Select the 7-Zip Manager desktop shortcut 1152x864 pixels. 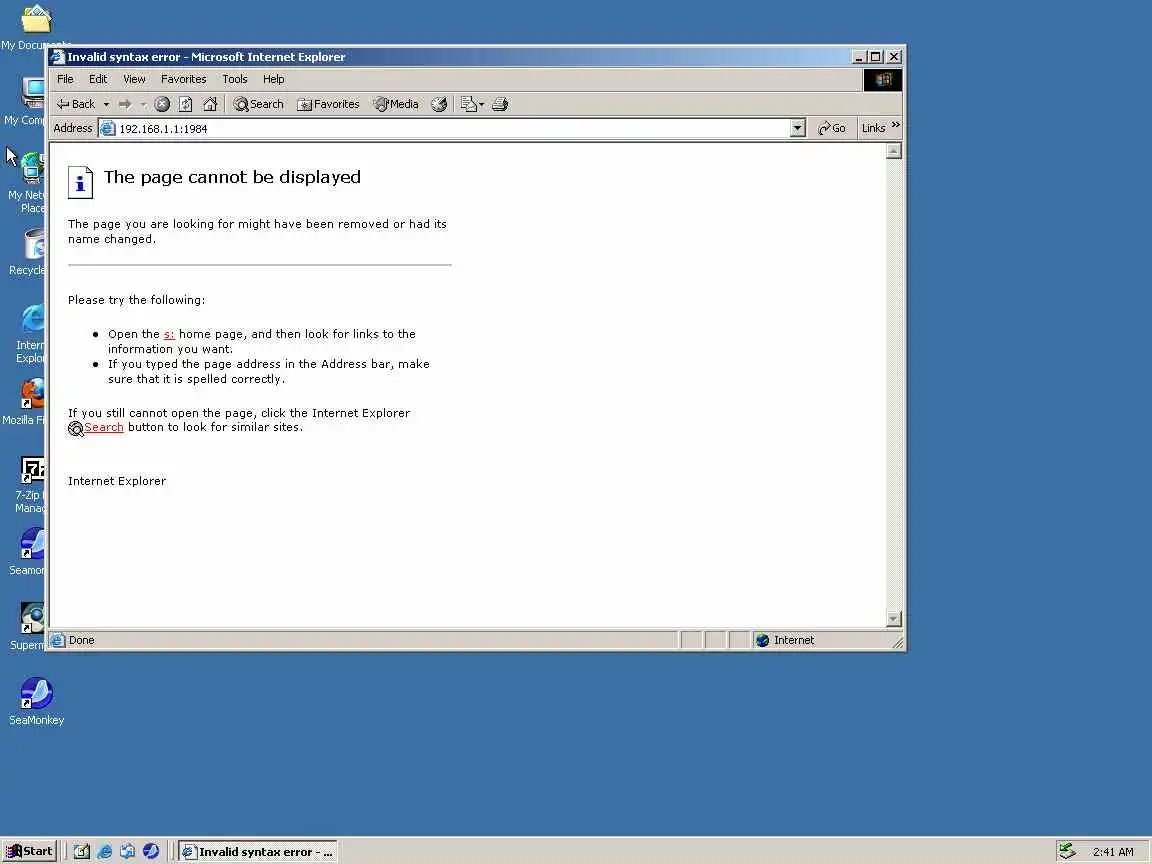29,483
